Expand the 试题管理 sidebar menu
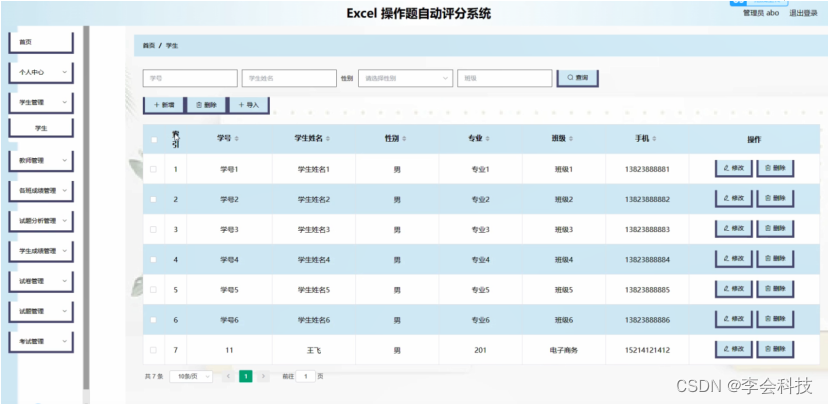Screen dimensions: 828x404 tap(41, 312)
